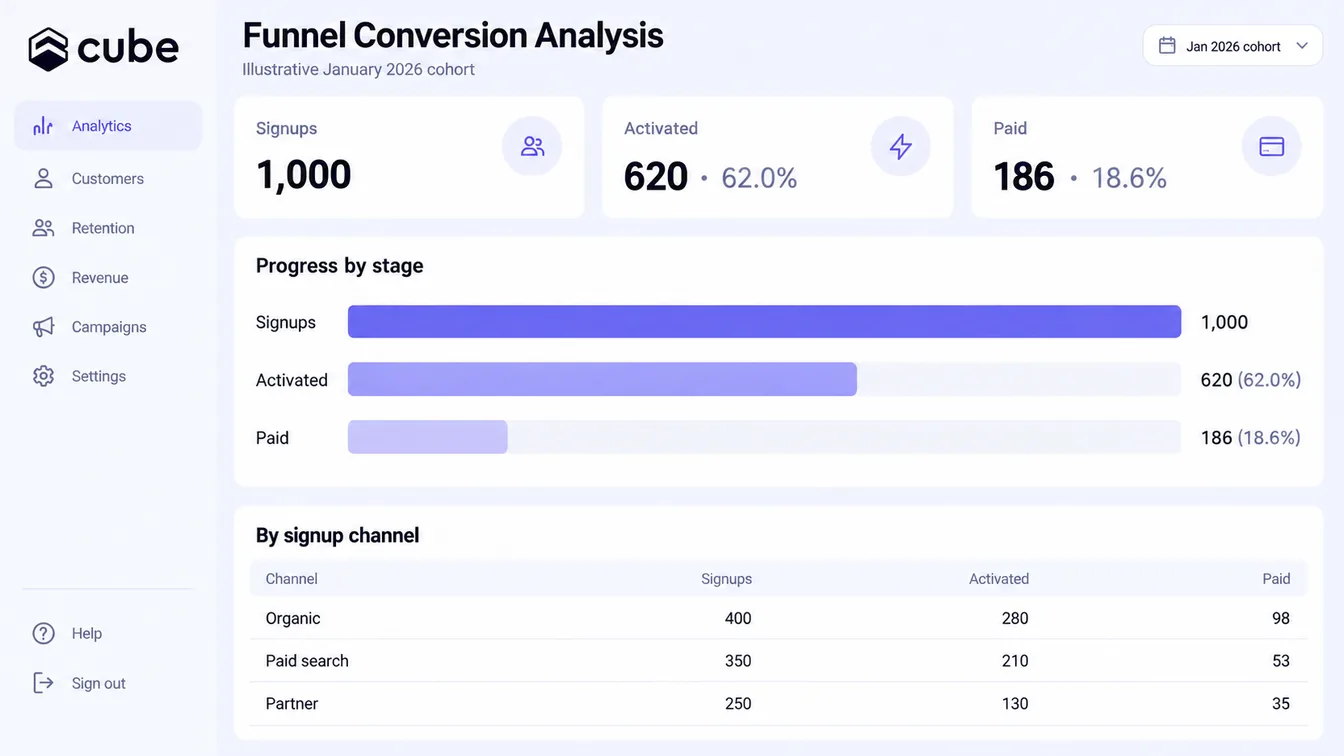The height and width of the screenshot is (756, 1344).
Task: Click the Sign out arrow icon
Action: (x=43, y=683)
